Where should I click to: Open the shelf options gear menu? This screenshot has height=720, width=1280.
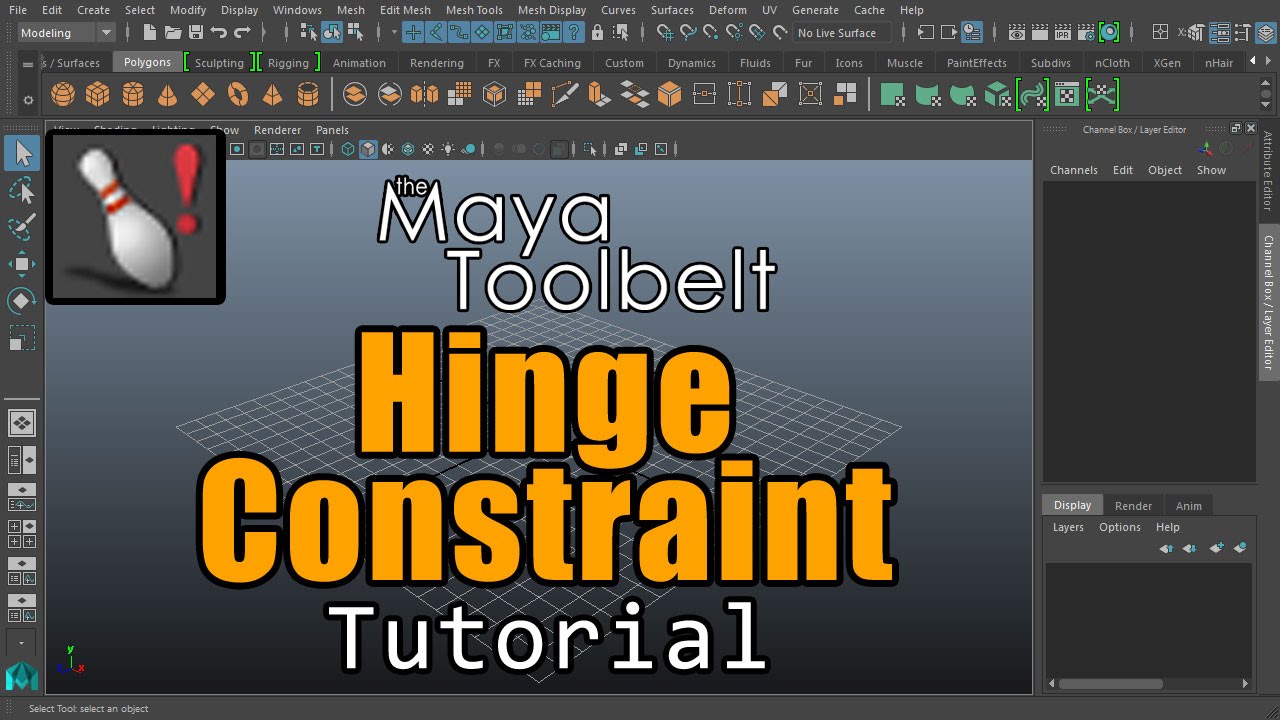(27, 100)
